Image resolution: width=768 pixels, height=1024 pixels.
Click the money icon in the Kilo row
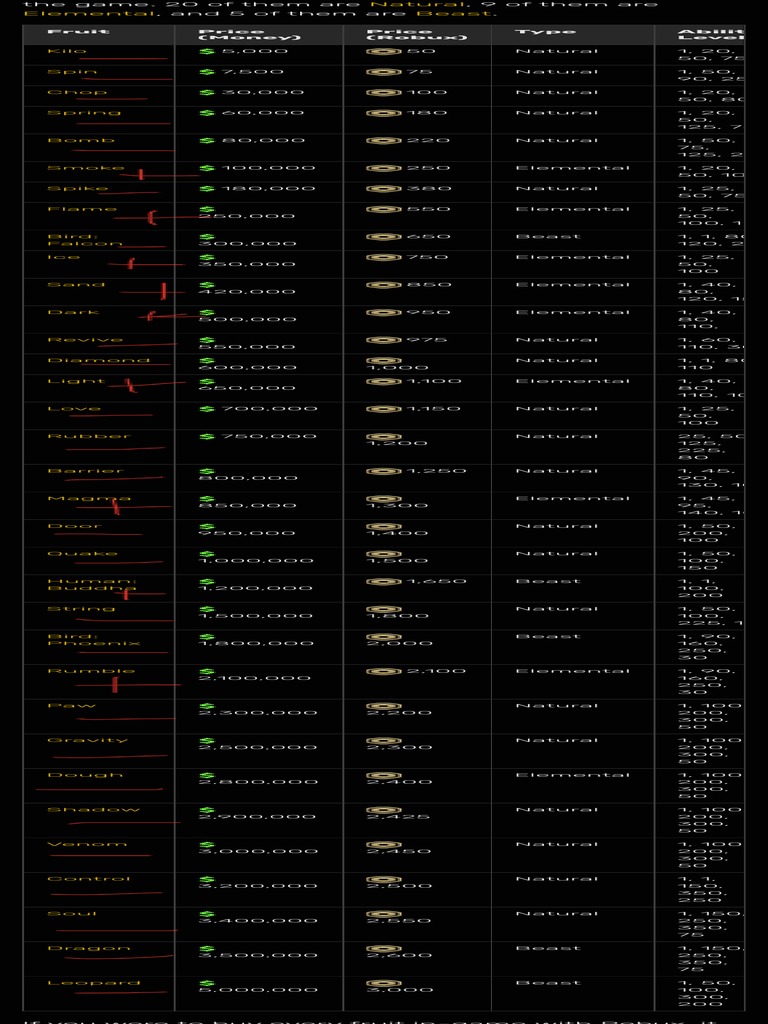[206, 51]
